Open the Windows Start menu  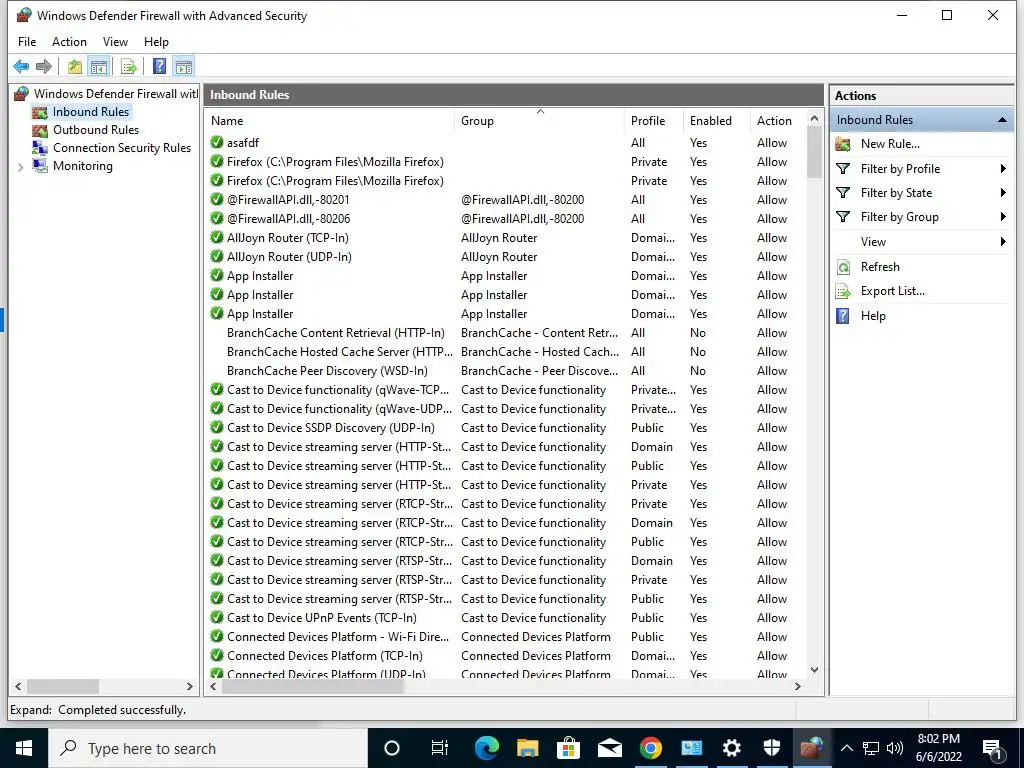(24, 748)
